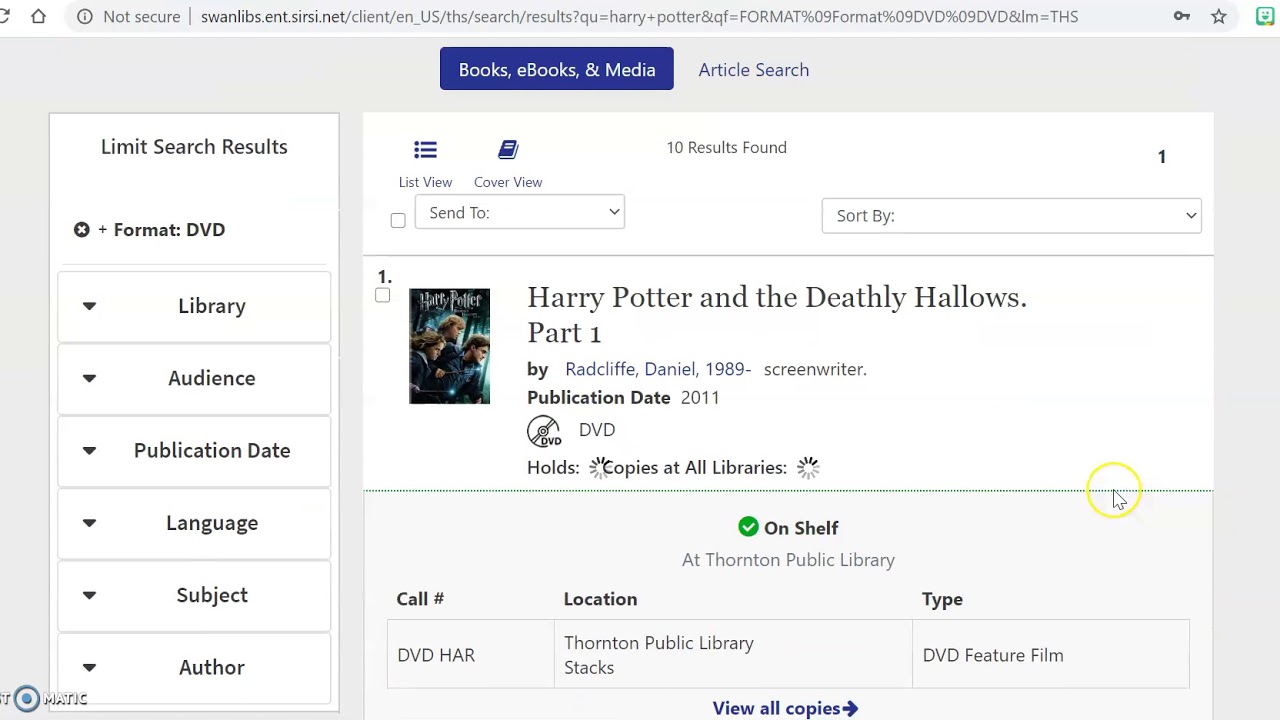1280x720 pixels.
Task: Click View all copies link
Action: click(x=785, y=708)
